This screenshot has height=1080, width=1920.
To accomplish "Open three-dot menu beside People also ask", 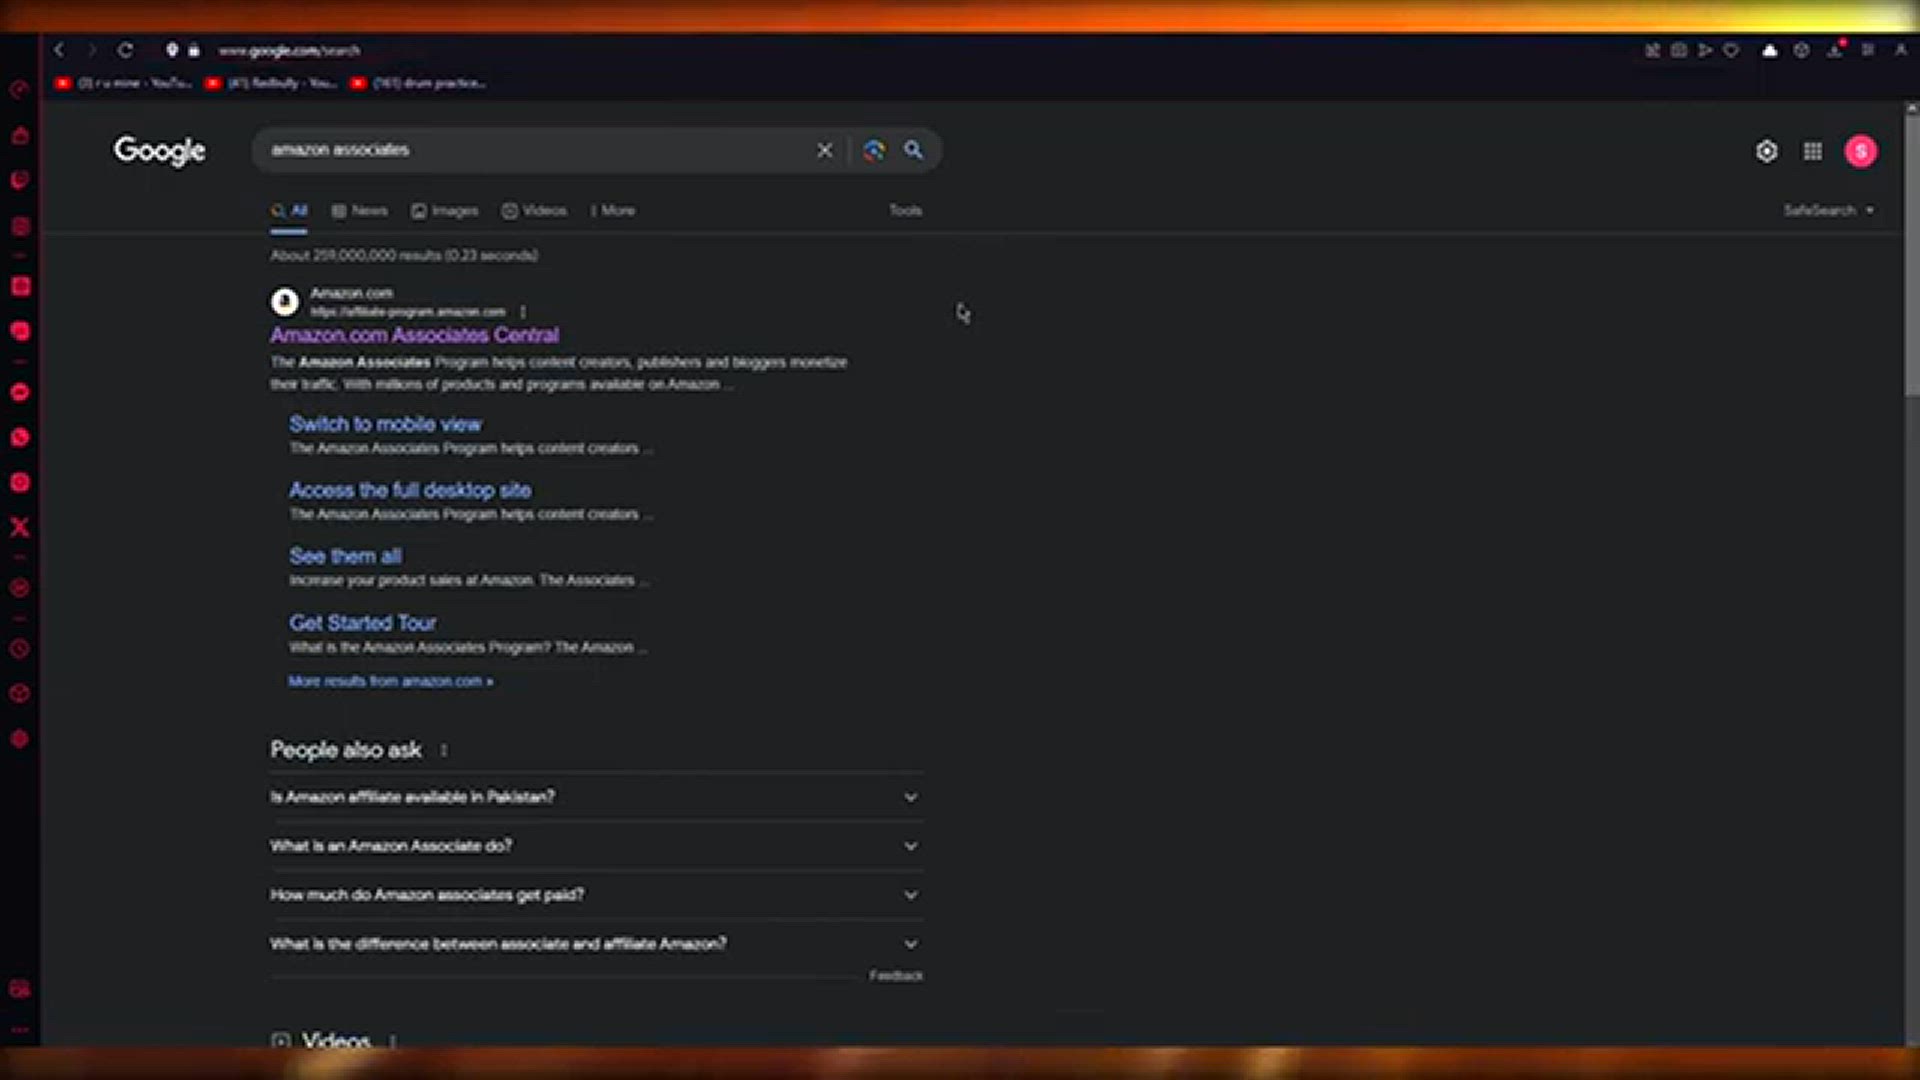I will tap(443, 750).
